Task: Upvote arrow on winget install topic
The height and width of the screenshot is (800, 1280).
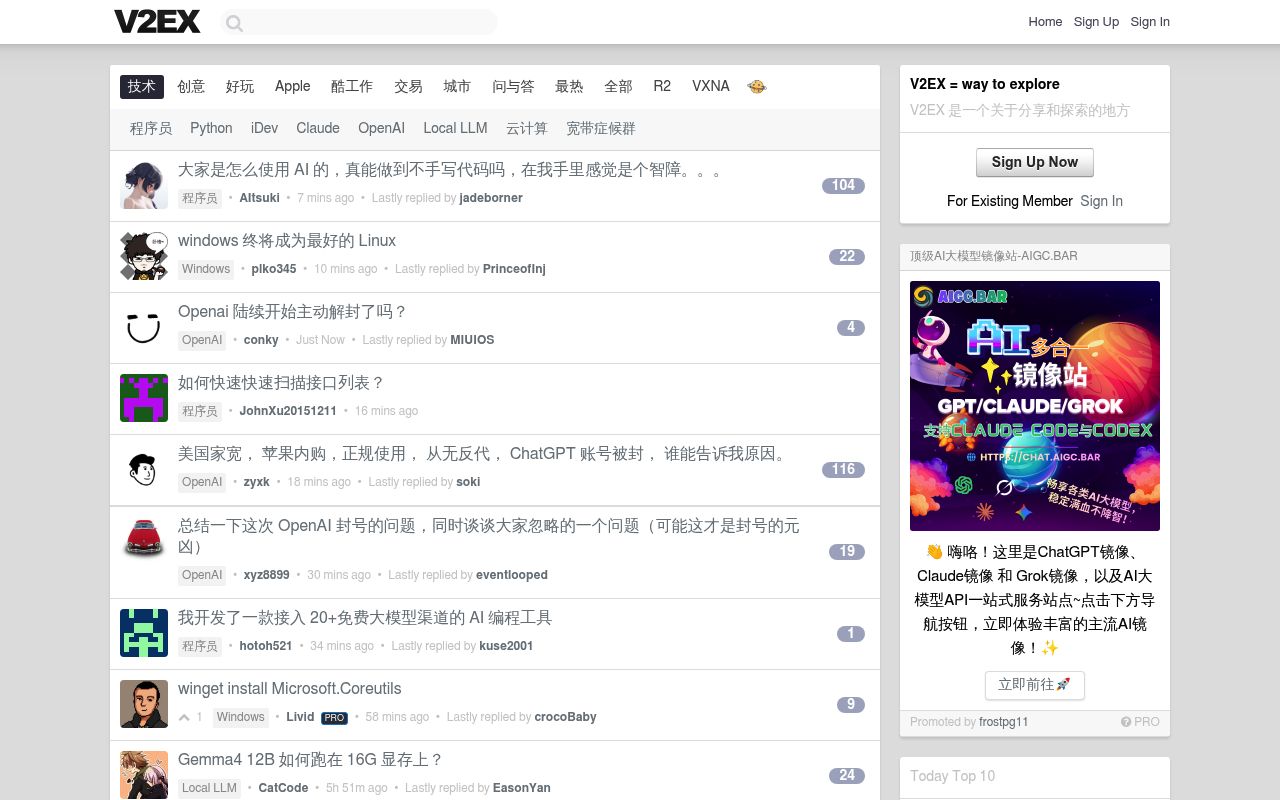Action: pyautogui.click(x=184, y=717)
